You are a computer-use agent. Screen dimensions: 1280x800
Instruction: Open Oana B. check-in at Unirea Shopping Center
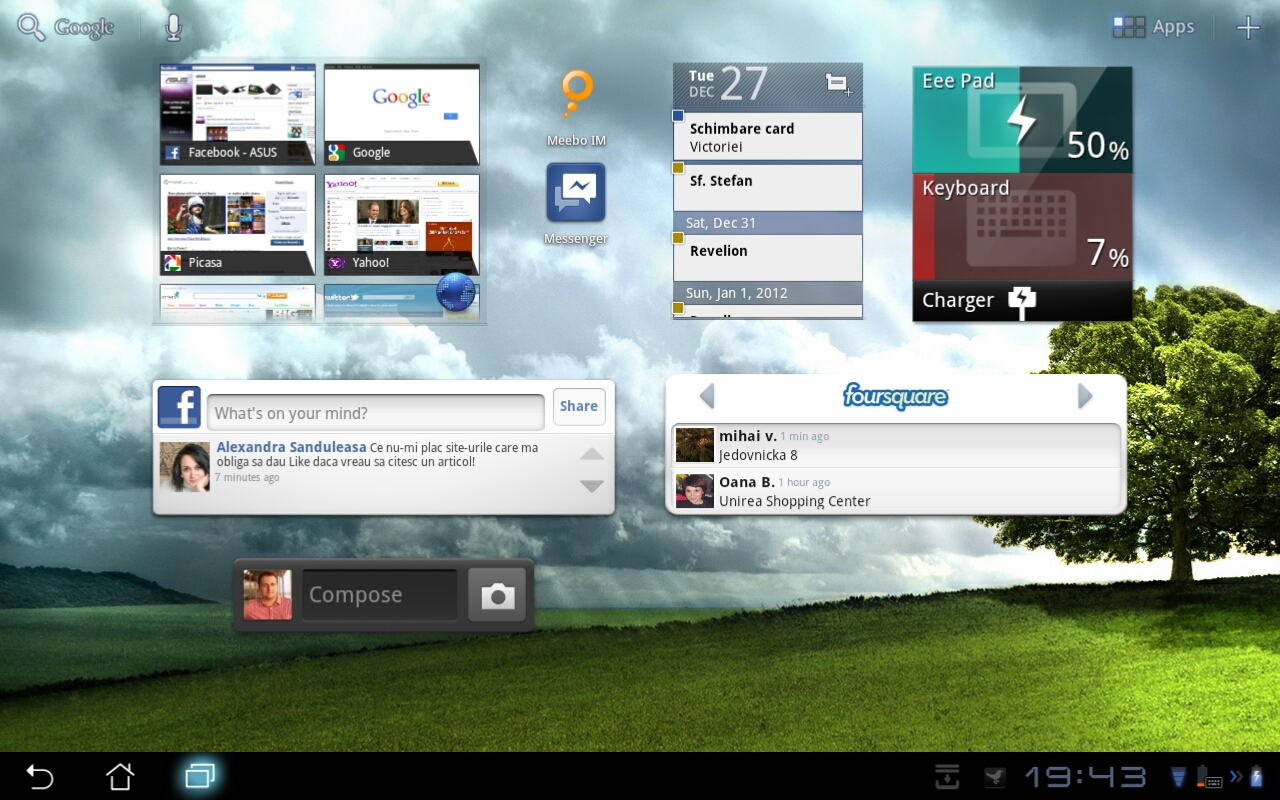point(896,491)
